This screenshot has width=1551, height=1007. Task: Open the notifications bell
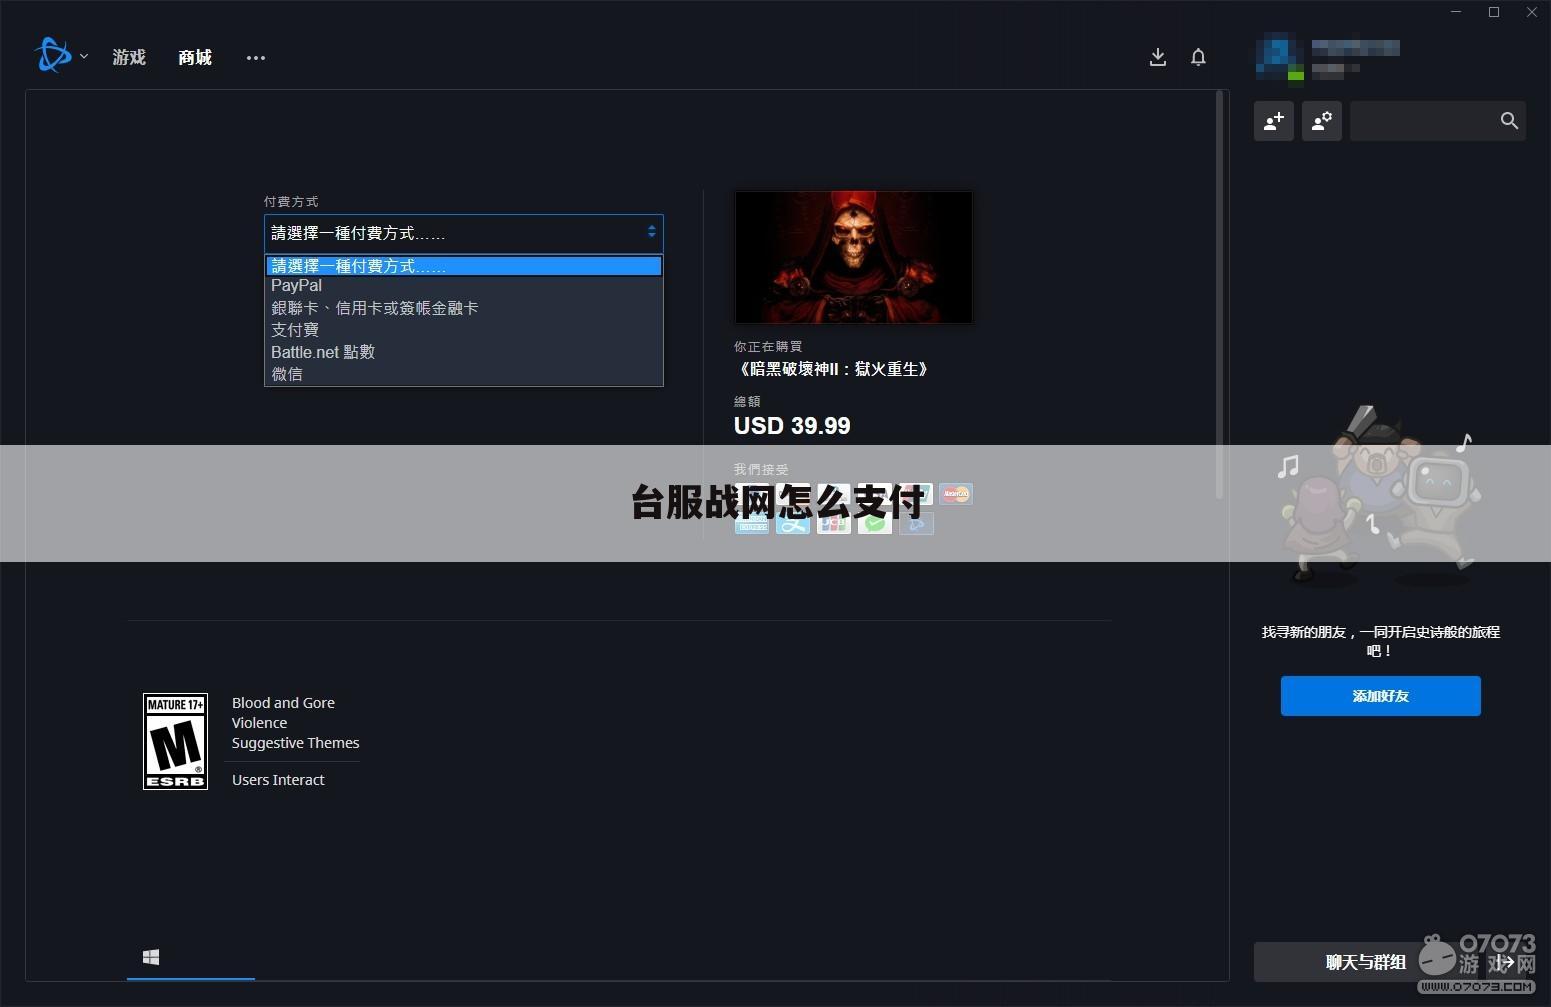pyautogui.click(x=1198, y=57)
